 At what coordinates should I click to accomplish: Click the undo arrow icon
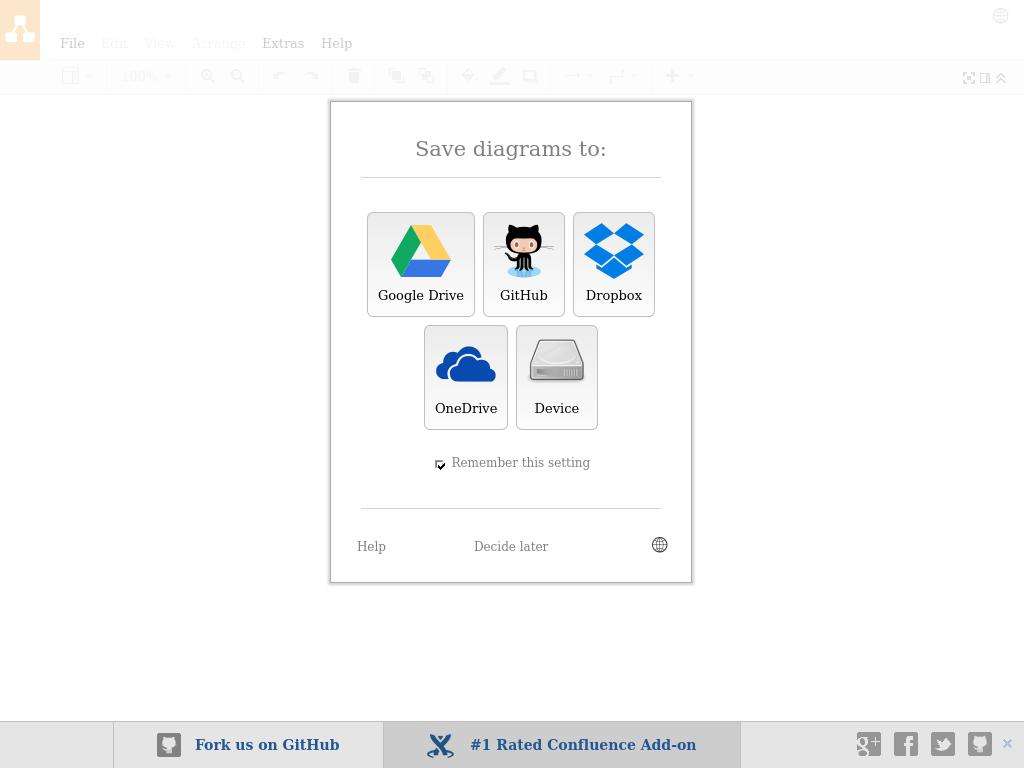279,76
